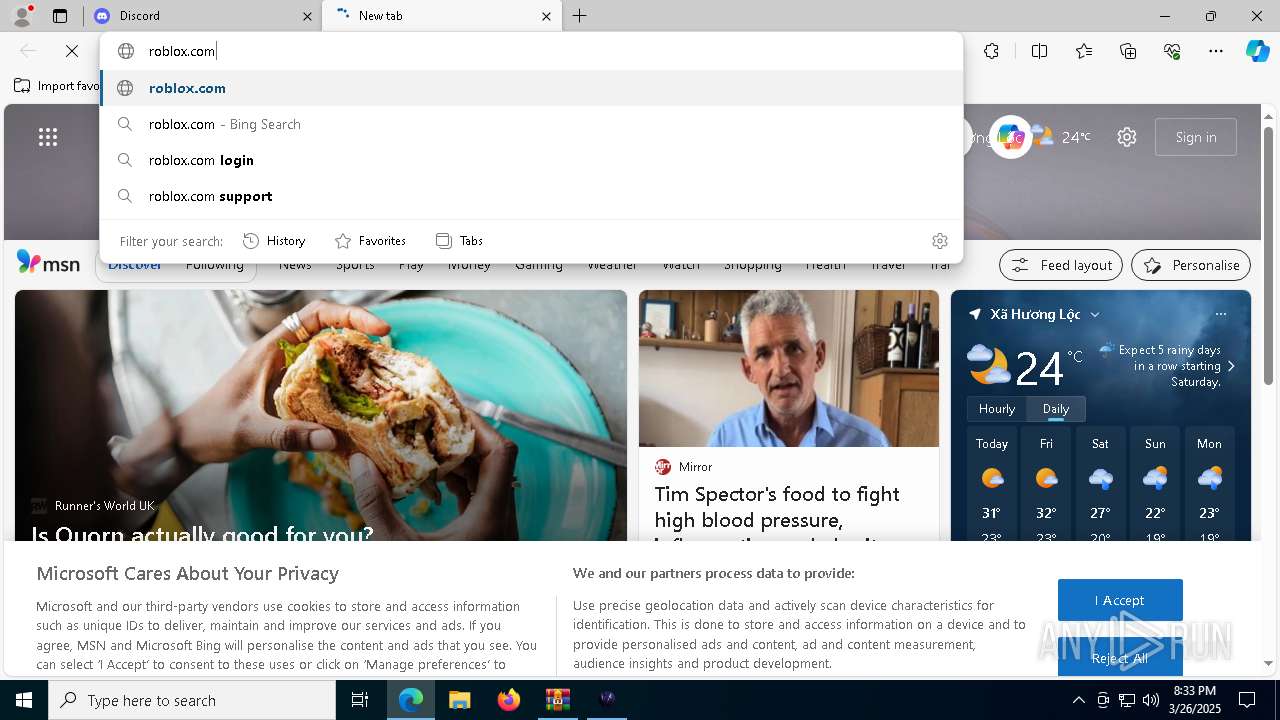Image resolution: width=1280 pixels, height=720 pixels.
Task: Open the notification center icon
Action: [x=1247, y=700]
